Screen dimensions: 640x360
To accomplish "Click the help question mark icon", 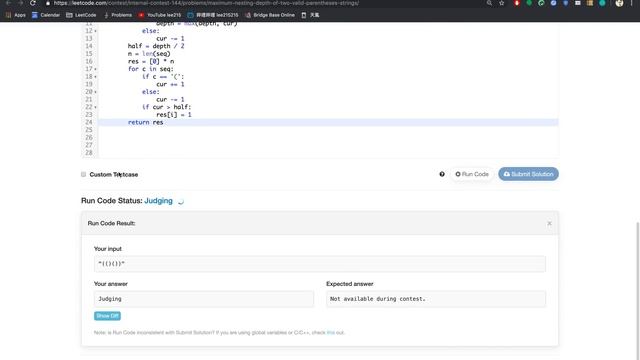I will tap(442, 174).
